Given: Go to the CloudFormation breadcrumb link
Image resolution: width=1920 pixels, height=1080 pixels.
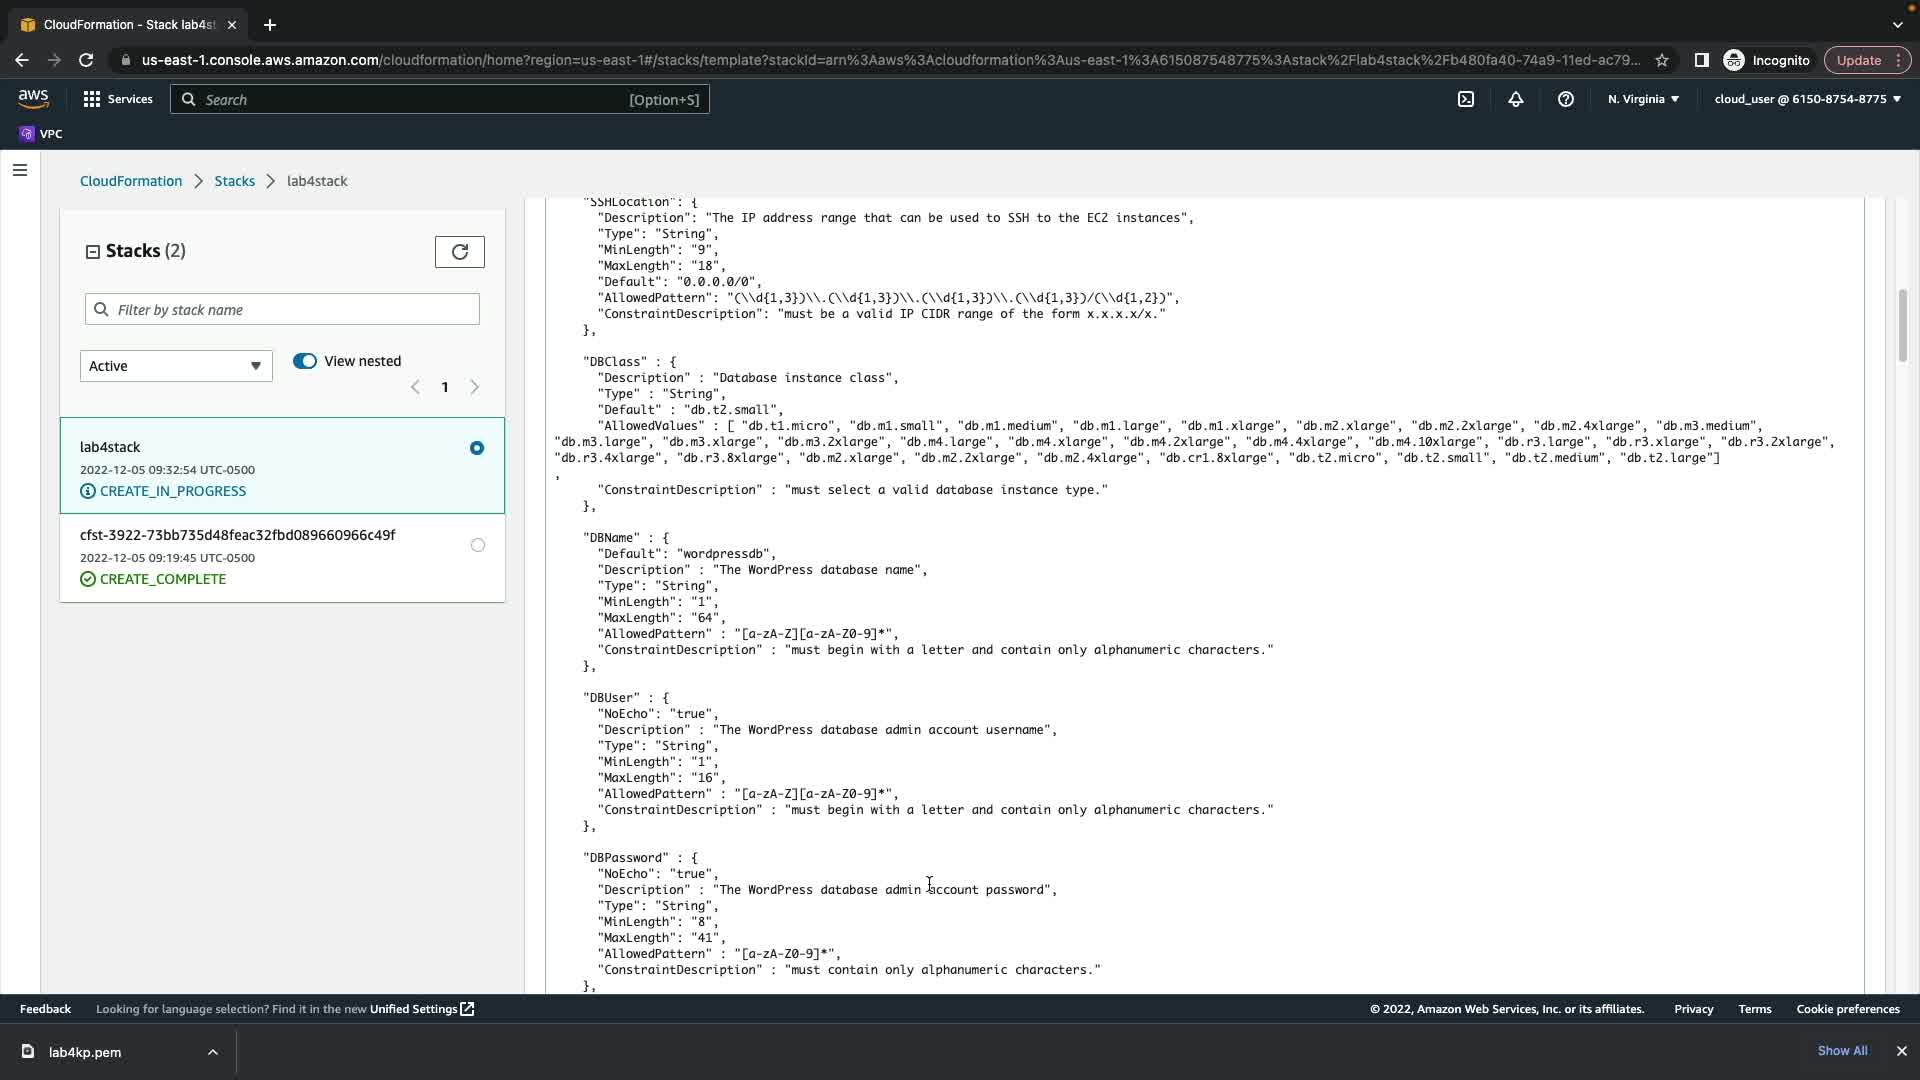Looking at the screenshot, I should (131, 181).
